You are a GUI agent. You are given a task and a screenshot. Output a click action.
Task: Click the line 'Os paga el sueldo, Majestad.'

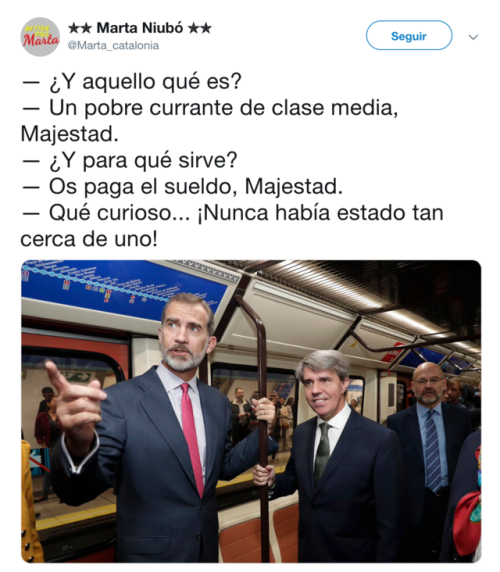pos(196,186)
